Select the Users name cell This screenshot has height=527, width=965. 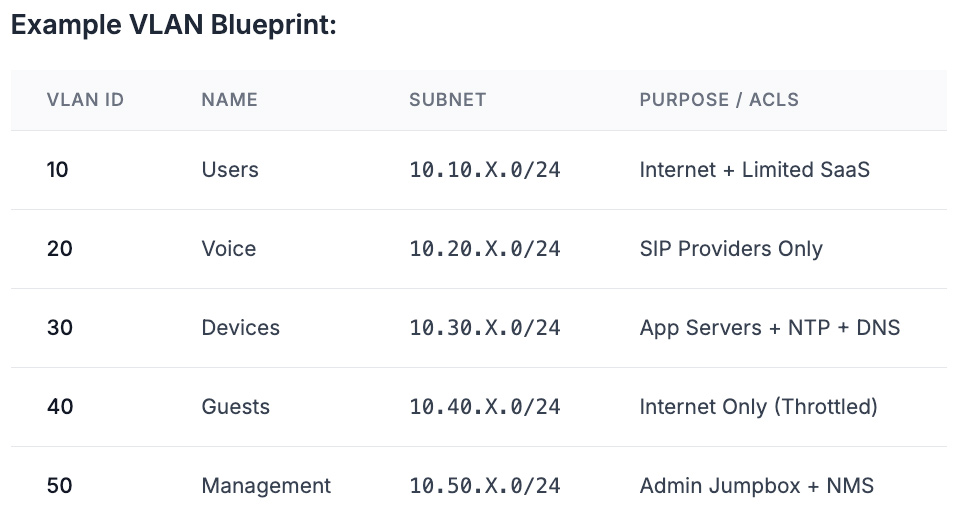(x=230, y=170)
